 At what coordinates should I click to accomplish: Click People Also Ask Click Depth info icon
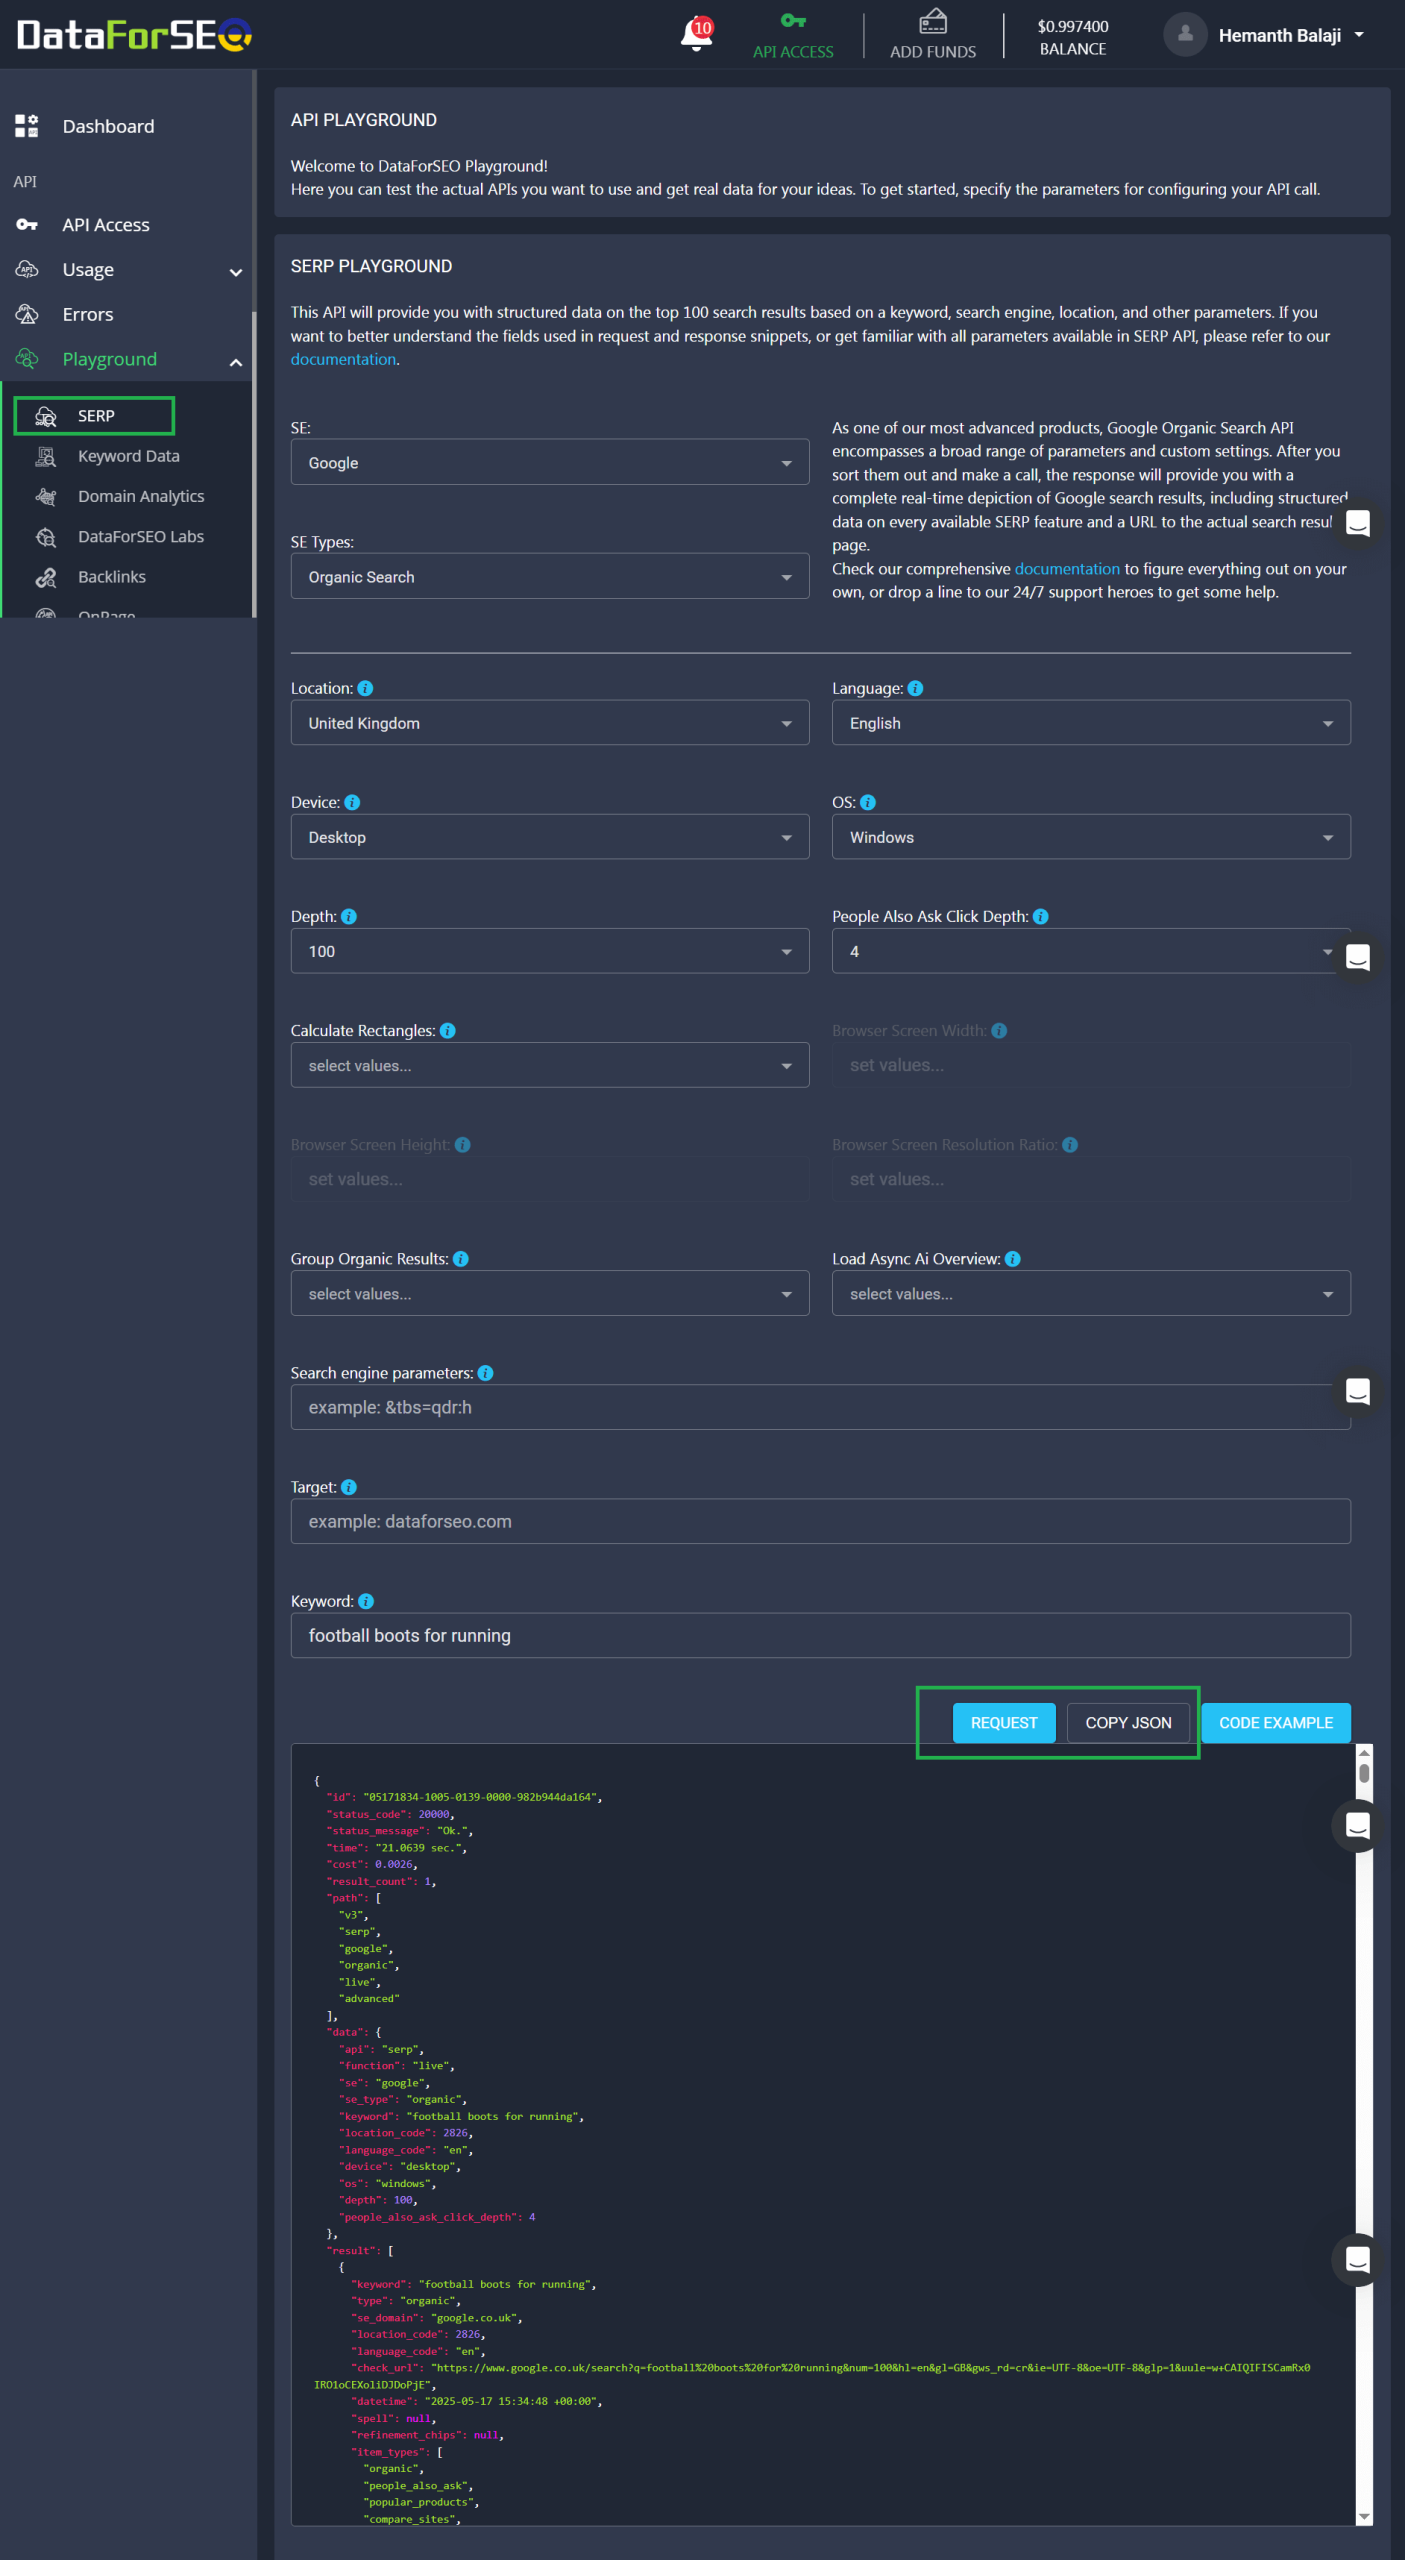(1041, 916)
